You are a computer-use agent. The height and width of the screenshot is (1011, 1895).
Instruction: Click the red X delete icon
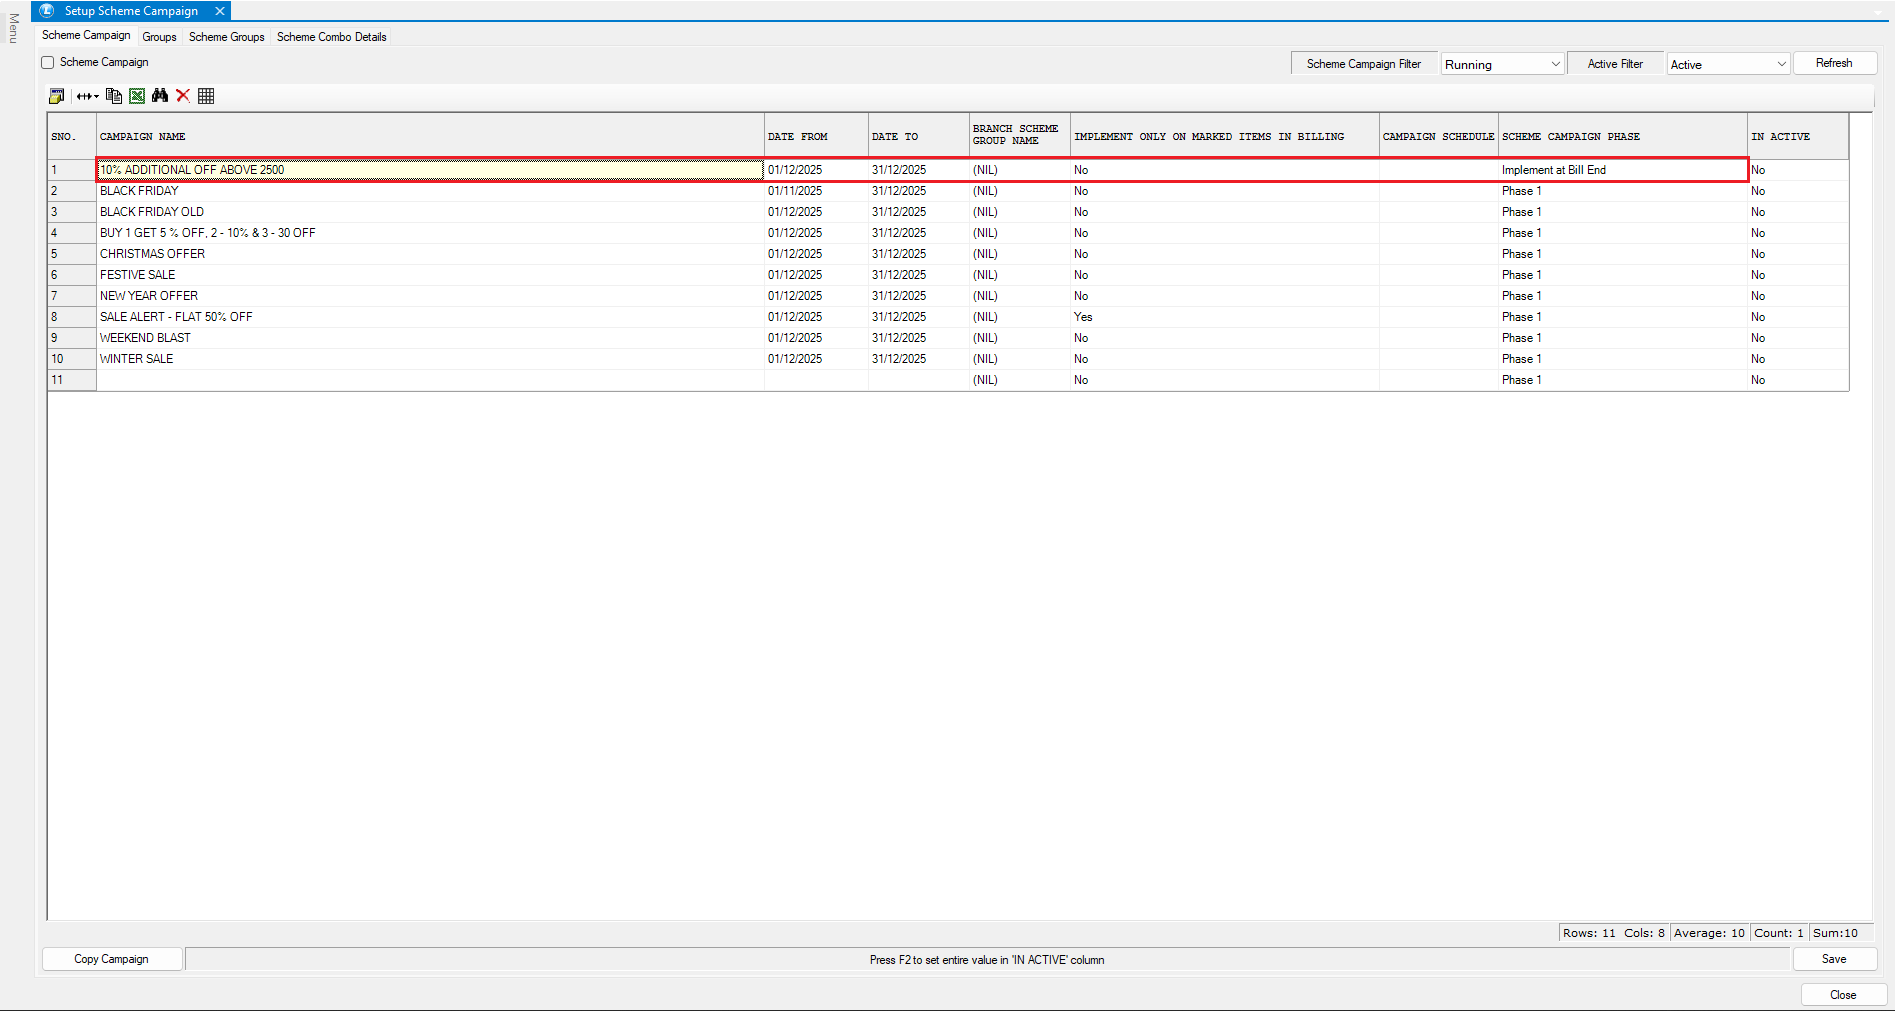point(183,96)
